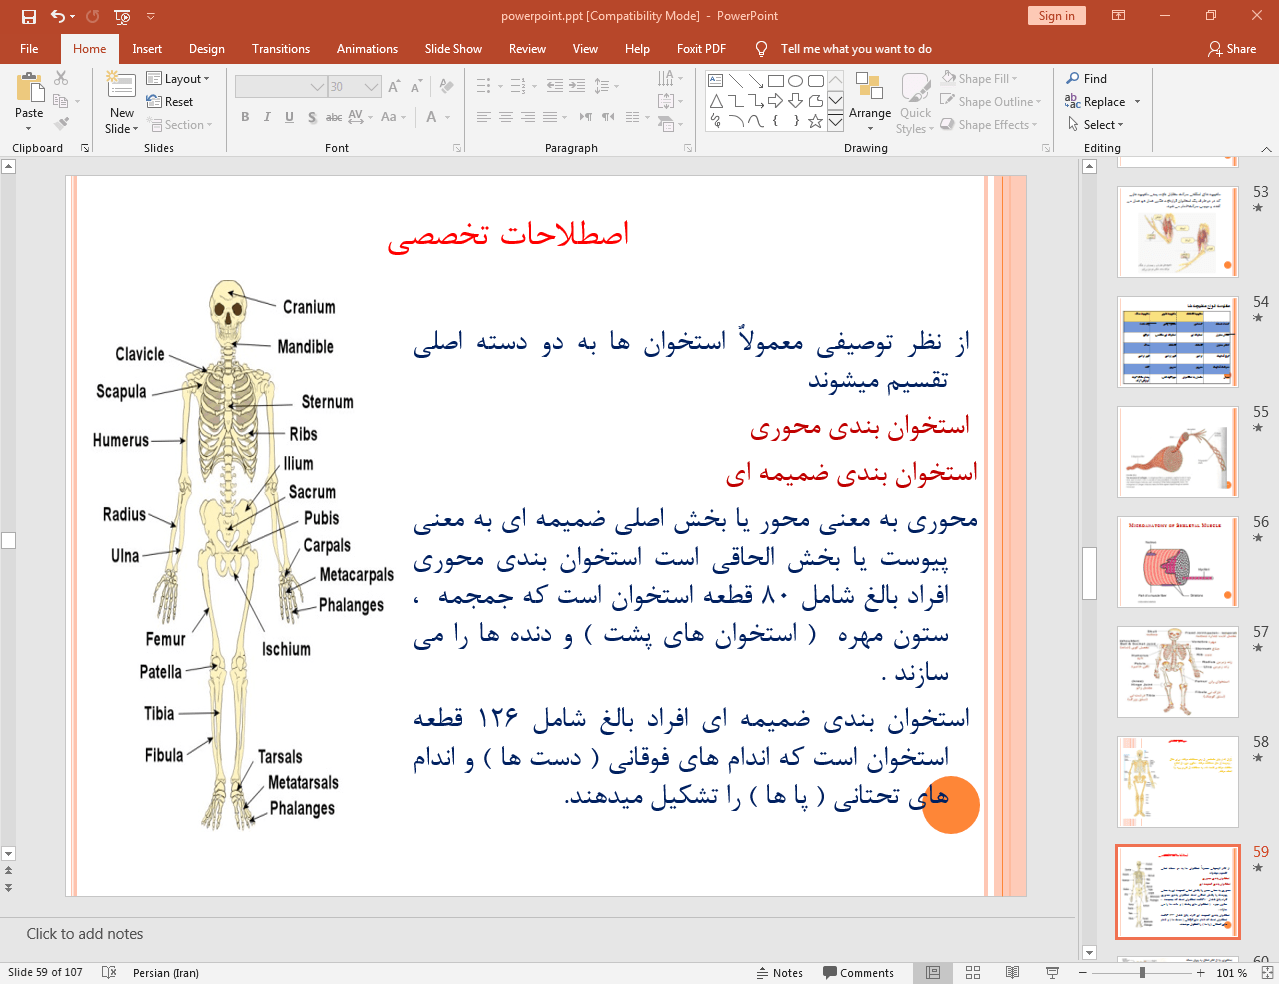
Task: Open Shape Effects dropdown
Action: [x=989, y=125]
